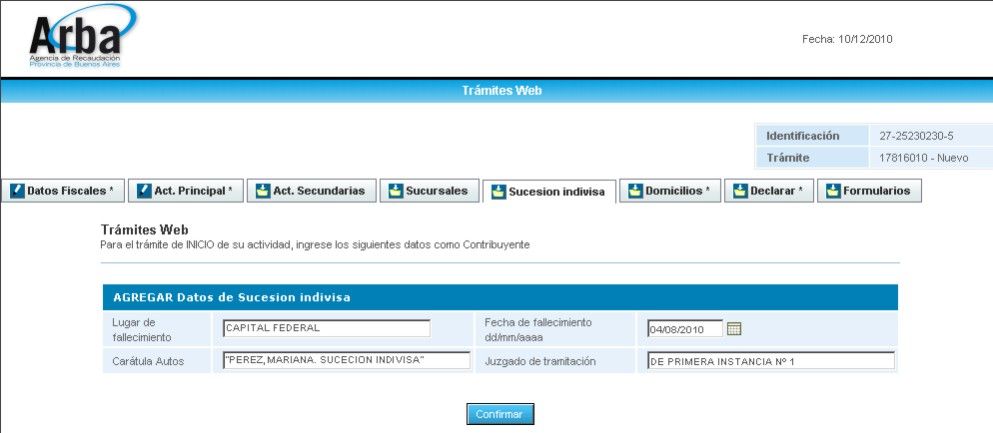Image resolution: width=993 pixels, height=433 pixels.
Task: Click the icon on Sucesion indivisa tab
Action: click(x=498, y=192)
